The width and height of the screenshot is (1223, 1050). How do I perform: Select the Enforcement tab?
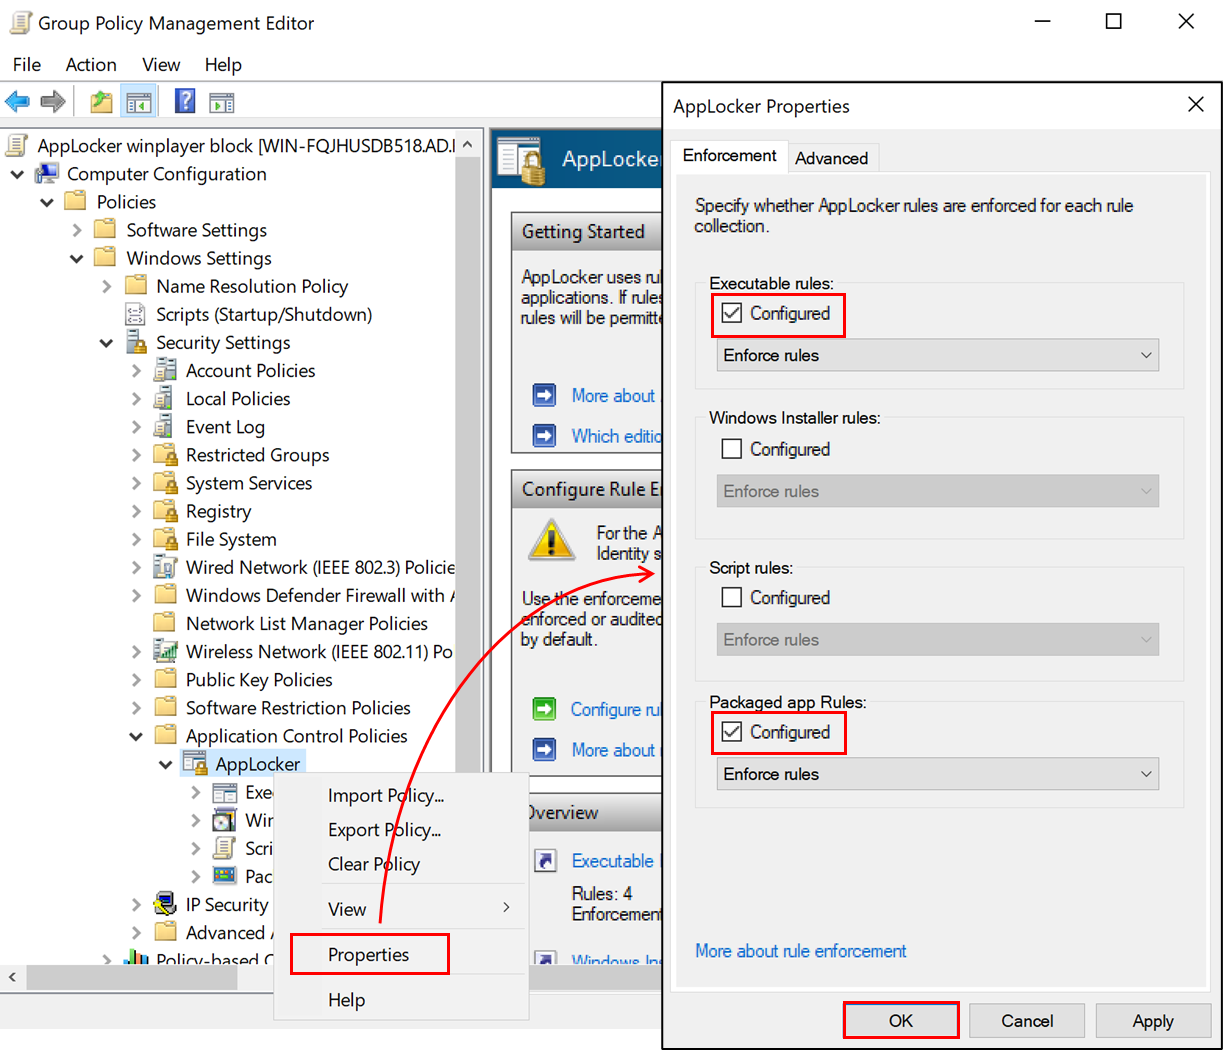[x=730, y=156]
